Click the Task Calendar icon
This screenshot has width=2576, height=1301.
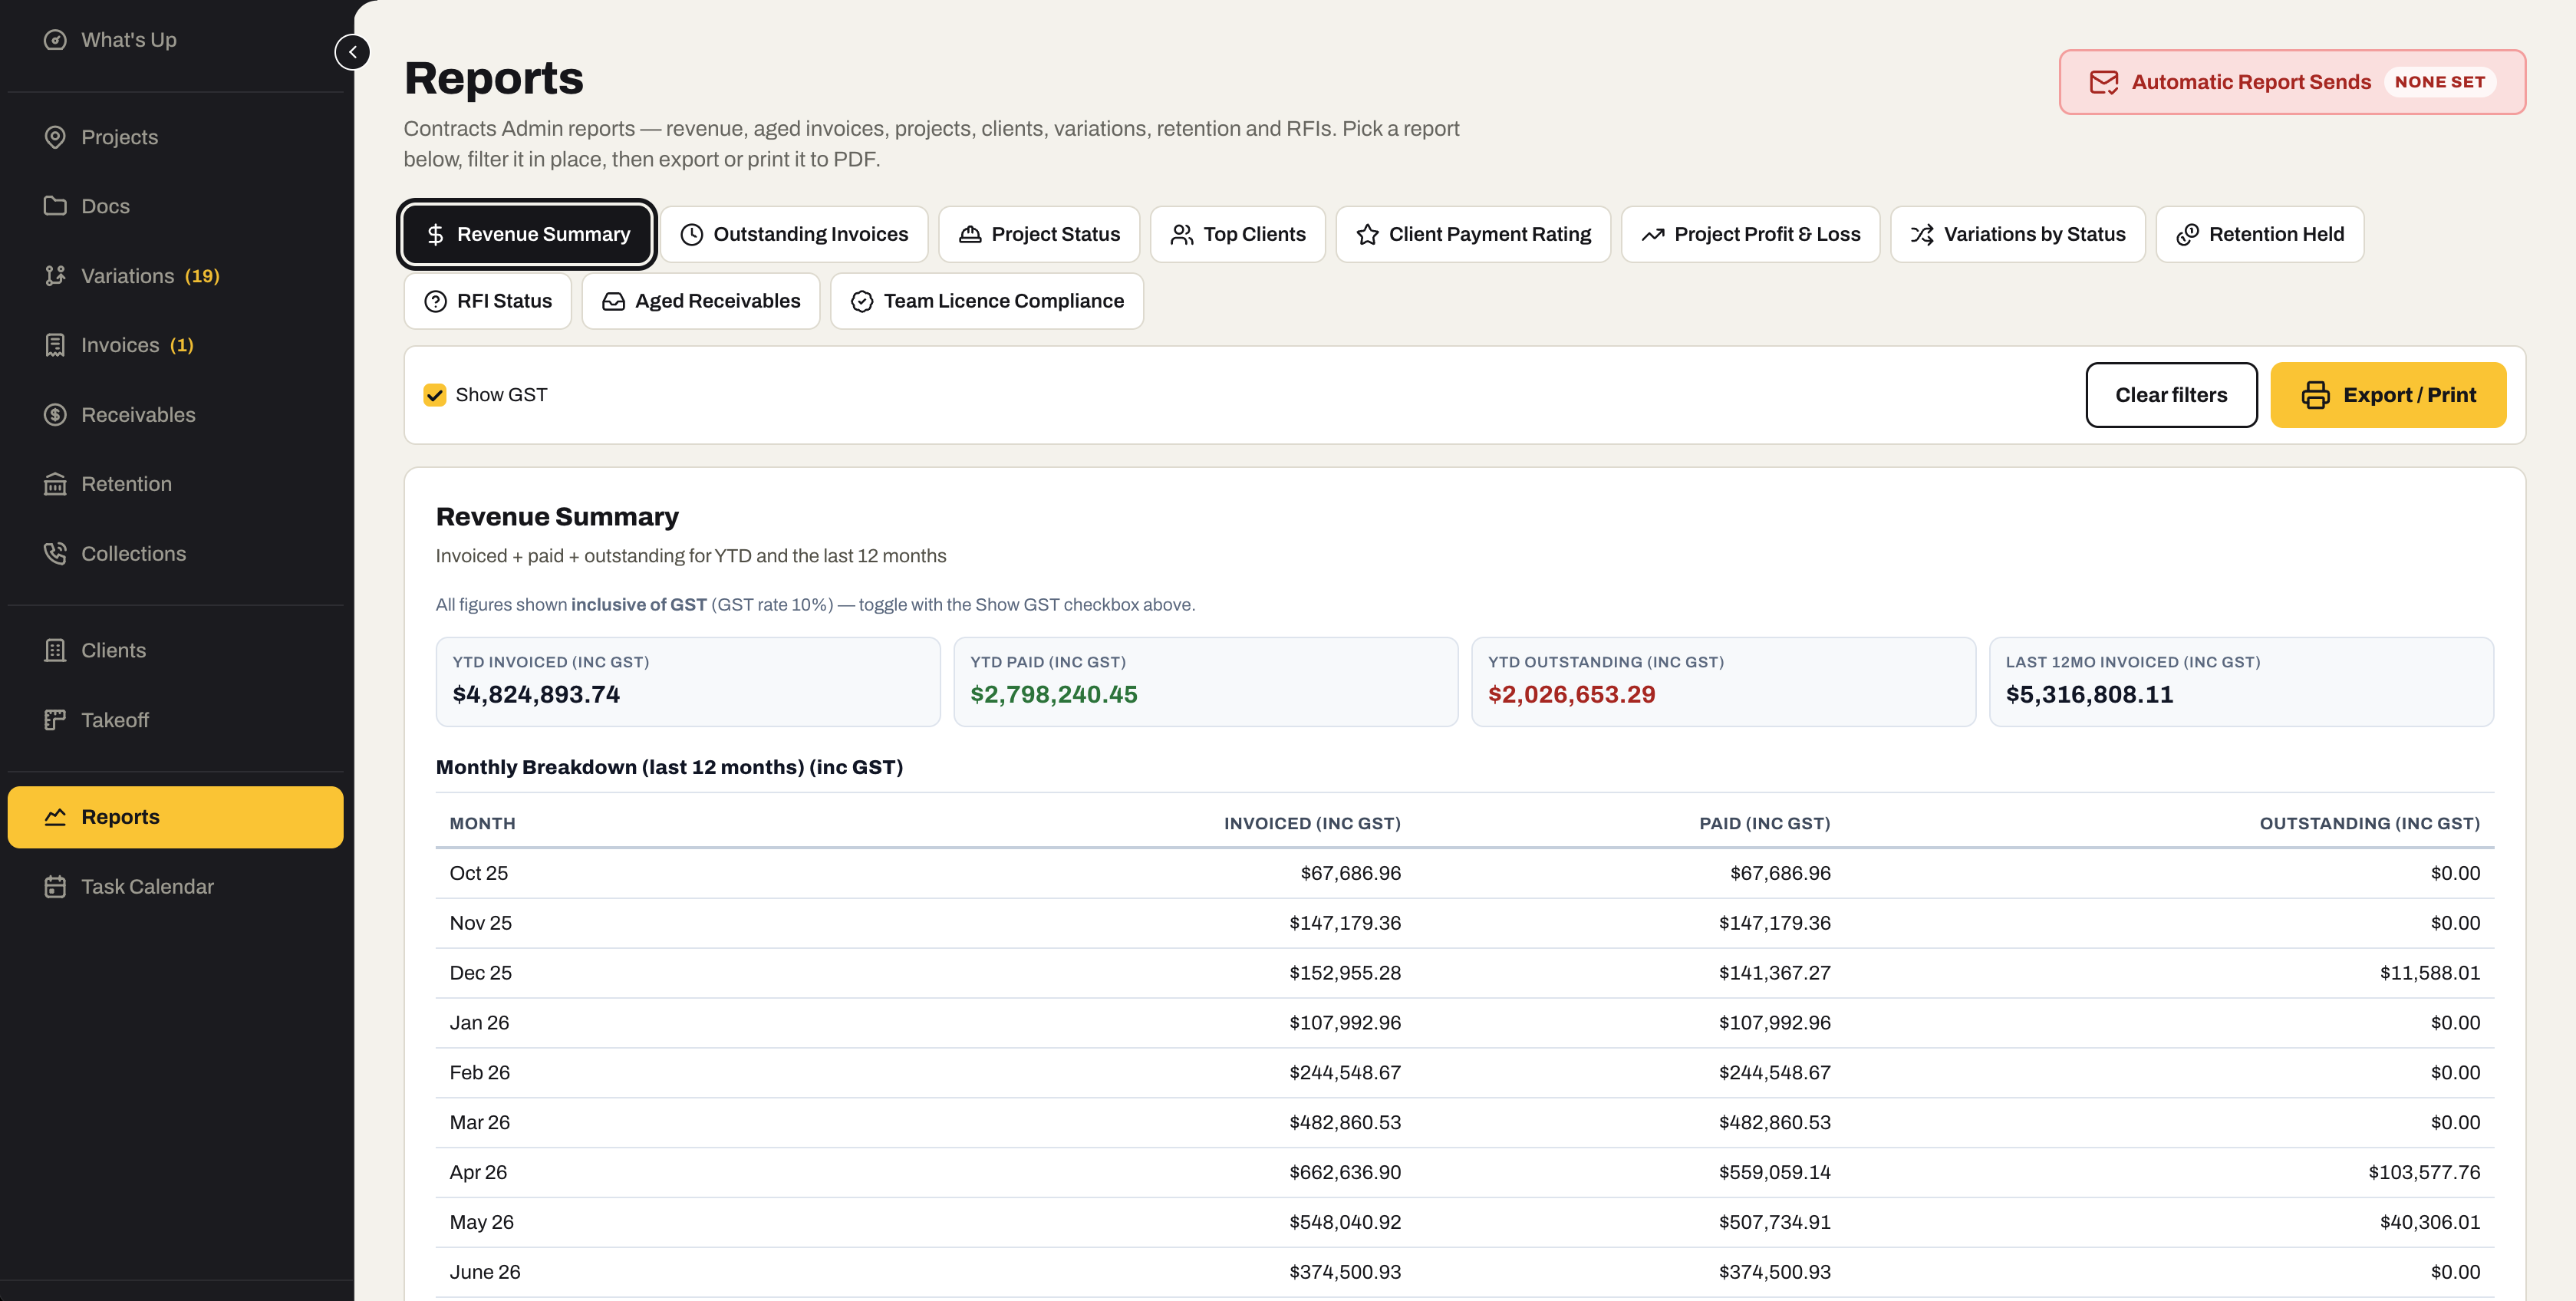pos(55,887)
